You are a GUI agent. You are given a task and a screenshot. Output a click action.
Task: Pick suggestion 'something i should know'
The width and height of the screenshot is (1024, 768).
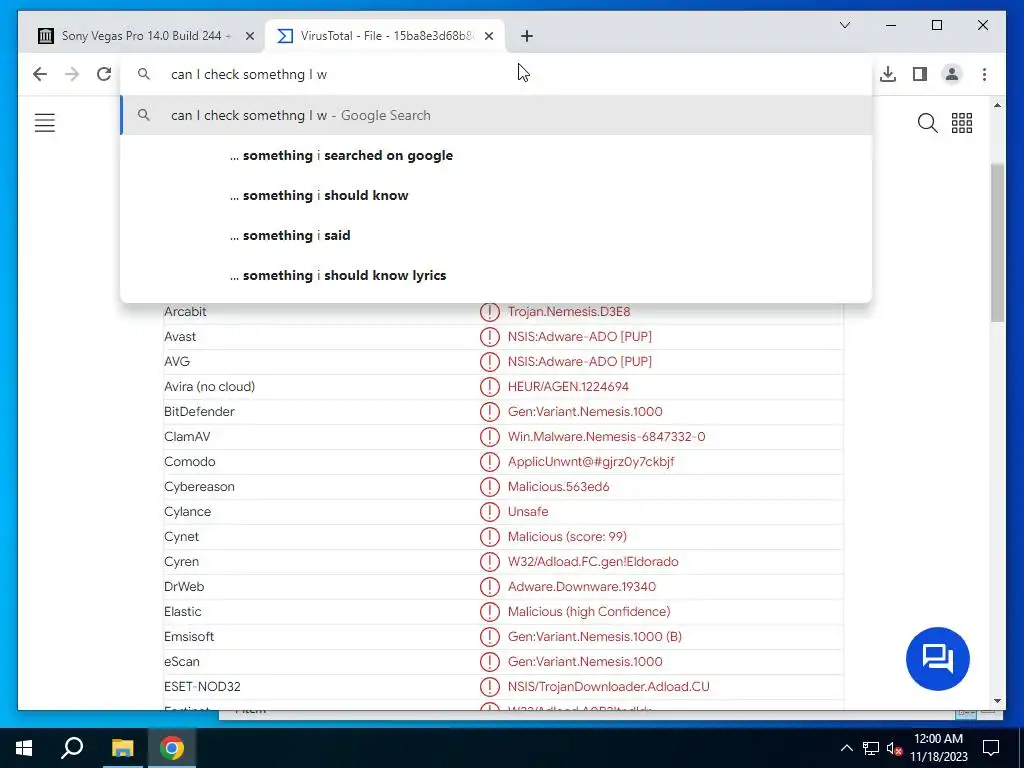pos(496,195)
